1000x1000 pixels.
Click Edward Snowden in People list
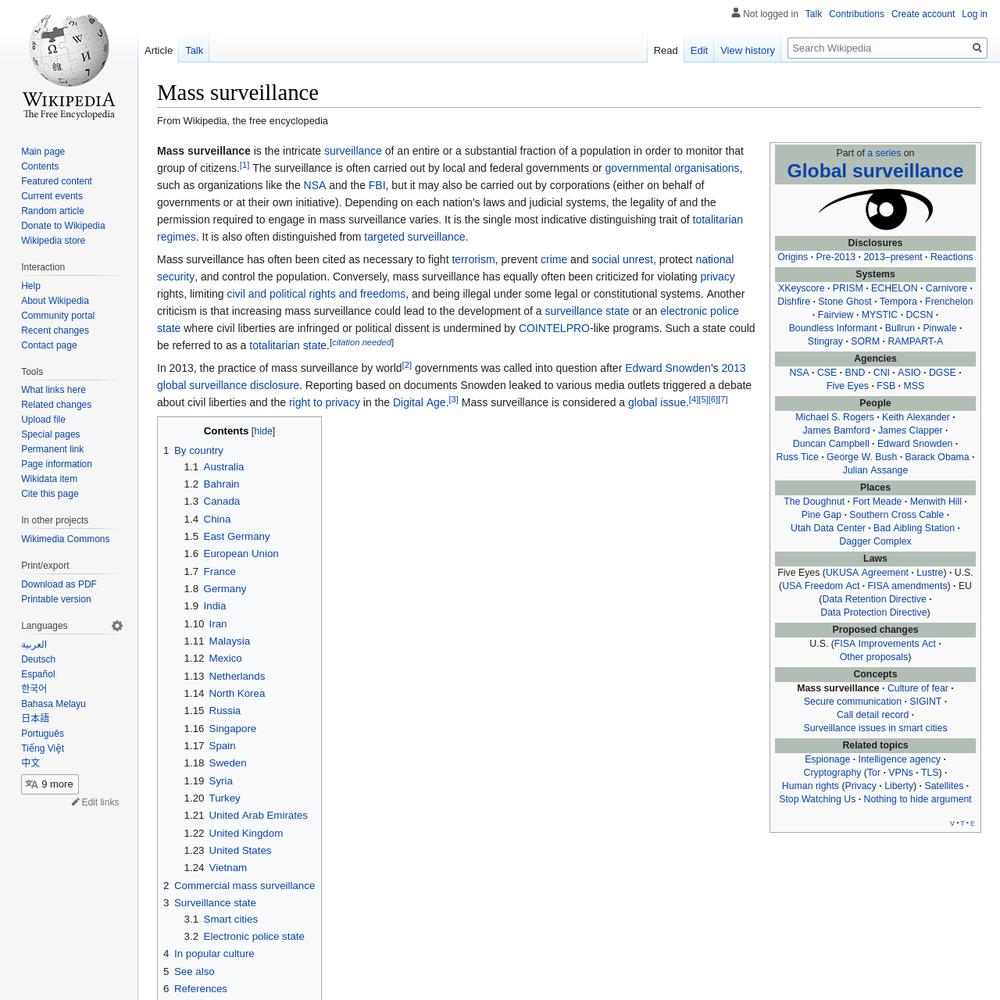click(x=915, y=444)
